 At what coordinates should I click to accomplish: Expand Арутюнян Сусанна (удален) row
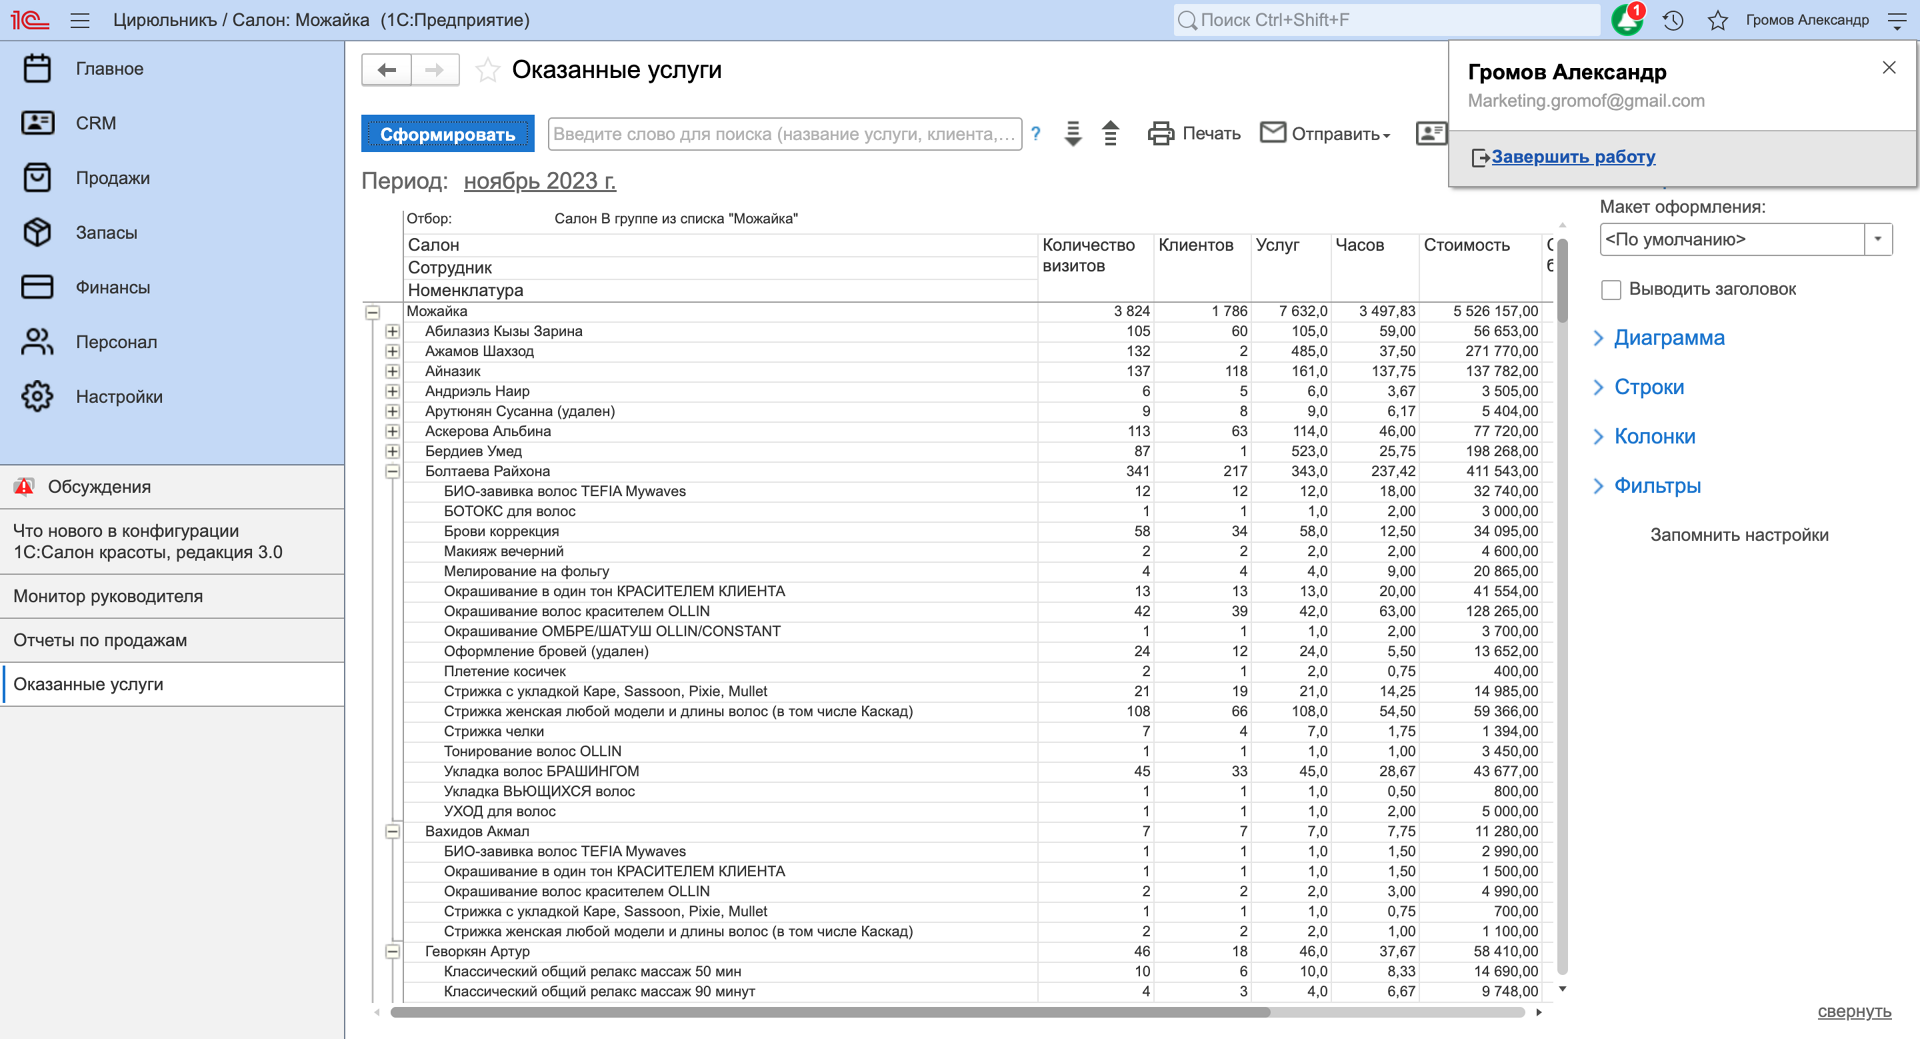point(392,412)
